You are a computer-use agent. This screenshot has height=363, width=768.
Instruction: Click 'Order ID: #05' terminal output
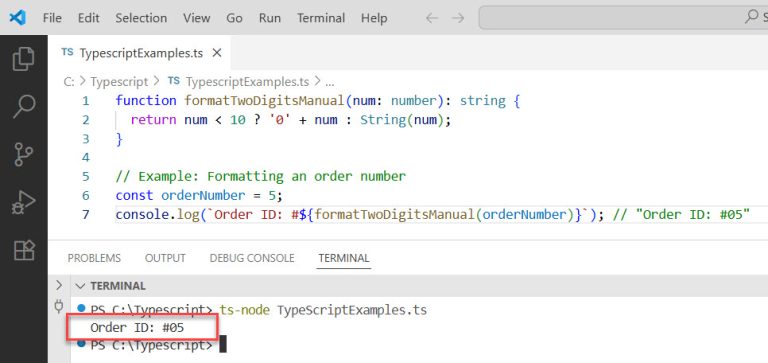pyautogui.click(x=137, y=328)
